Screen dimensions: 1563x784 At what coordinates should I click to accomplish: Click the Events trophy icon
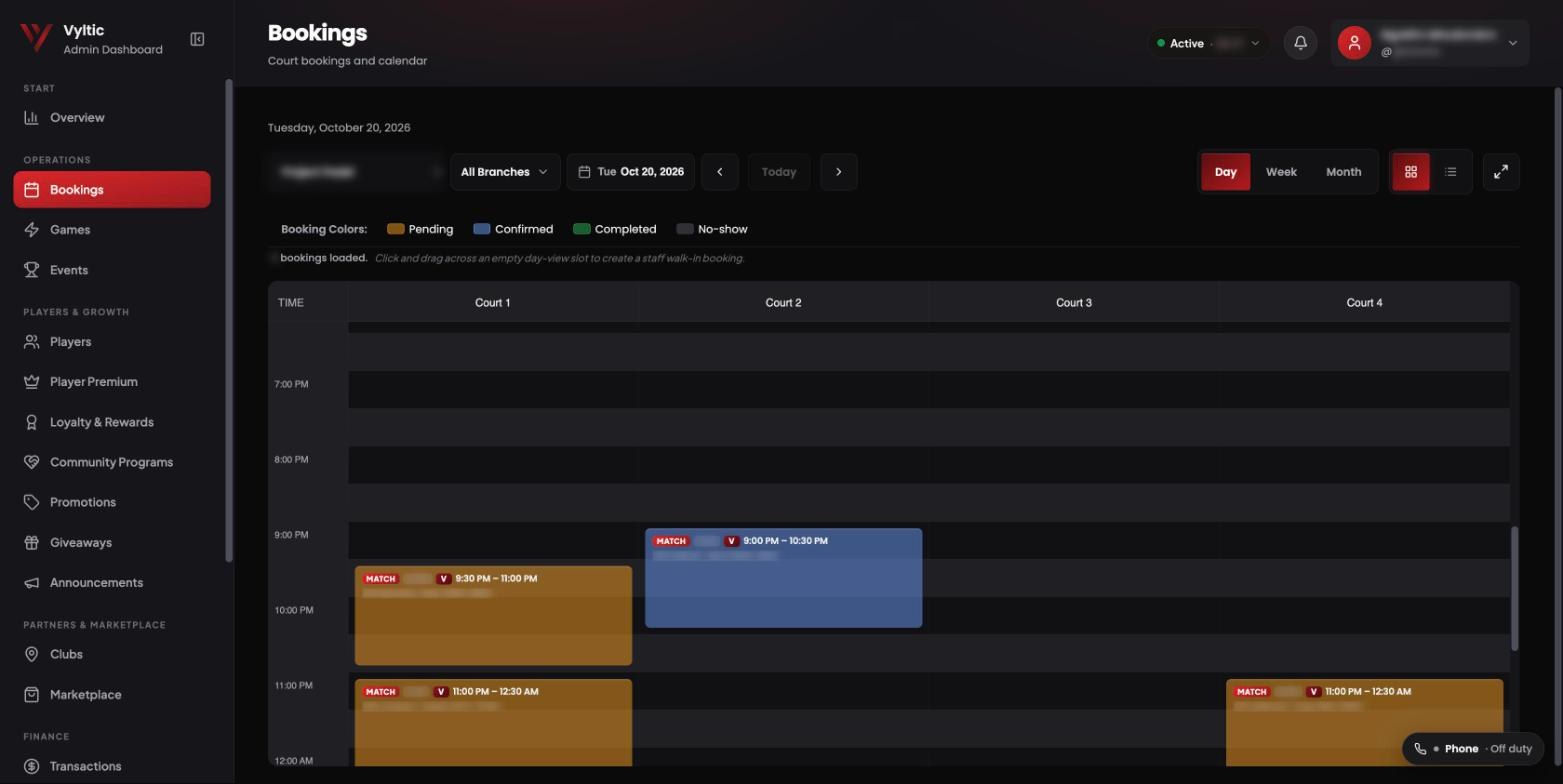pyautogui.click(x=32, y=270)
